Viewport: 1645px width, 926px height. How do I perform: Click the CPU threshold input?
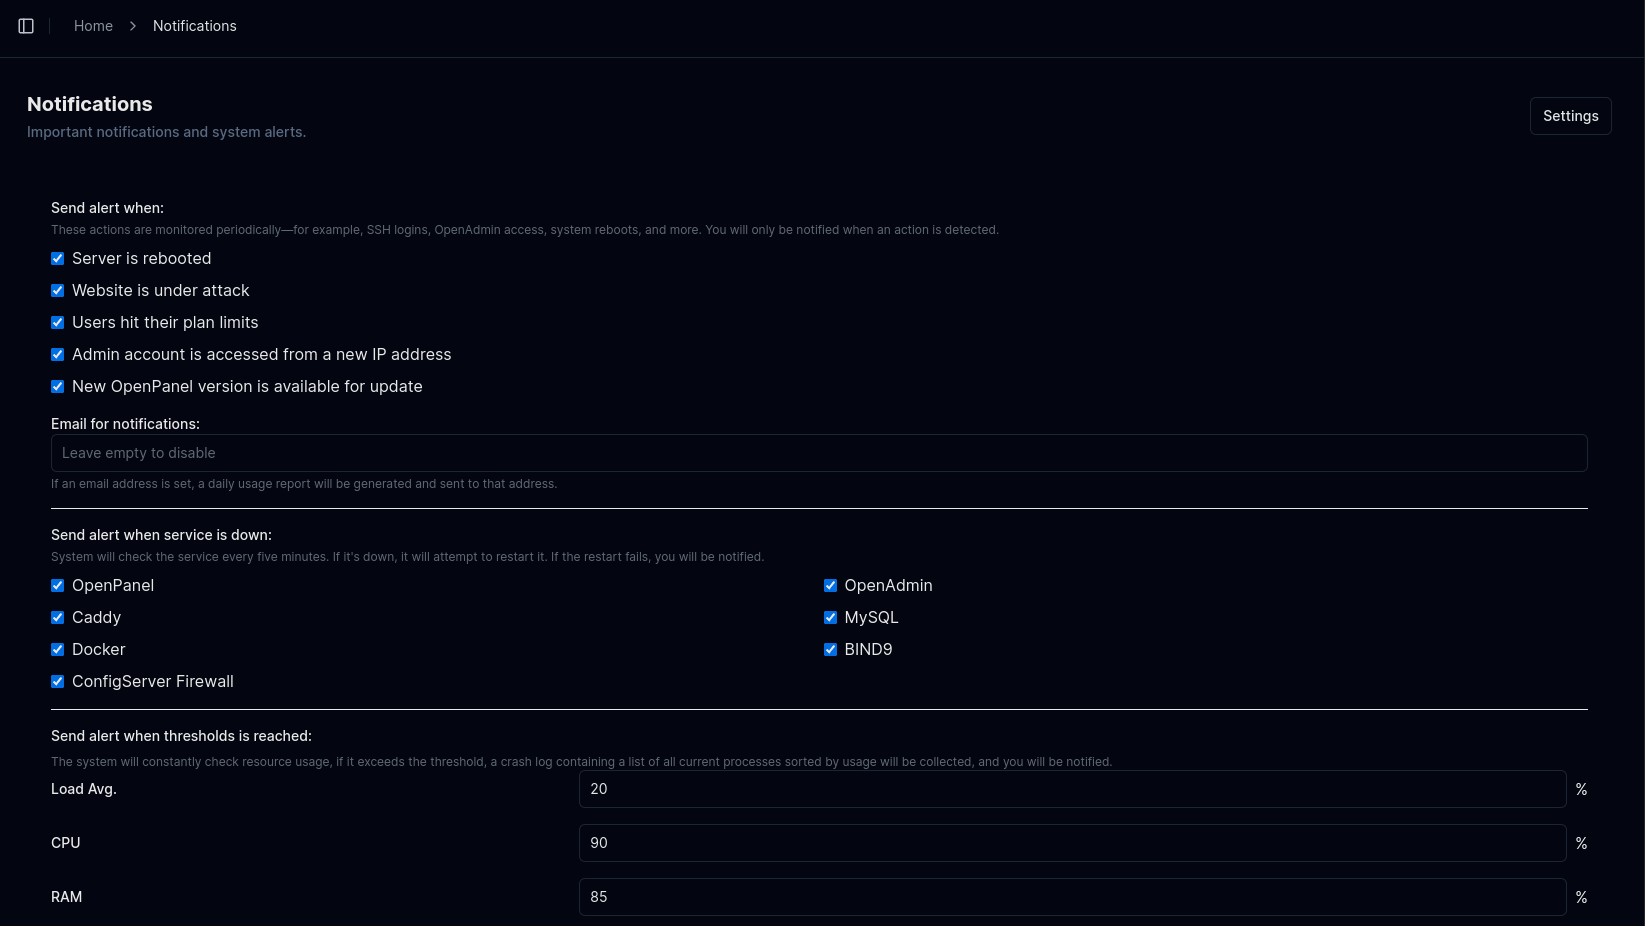(1072, 843)
